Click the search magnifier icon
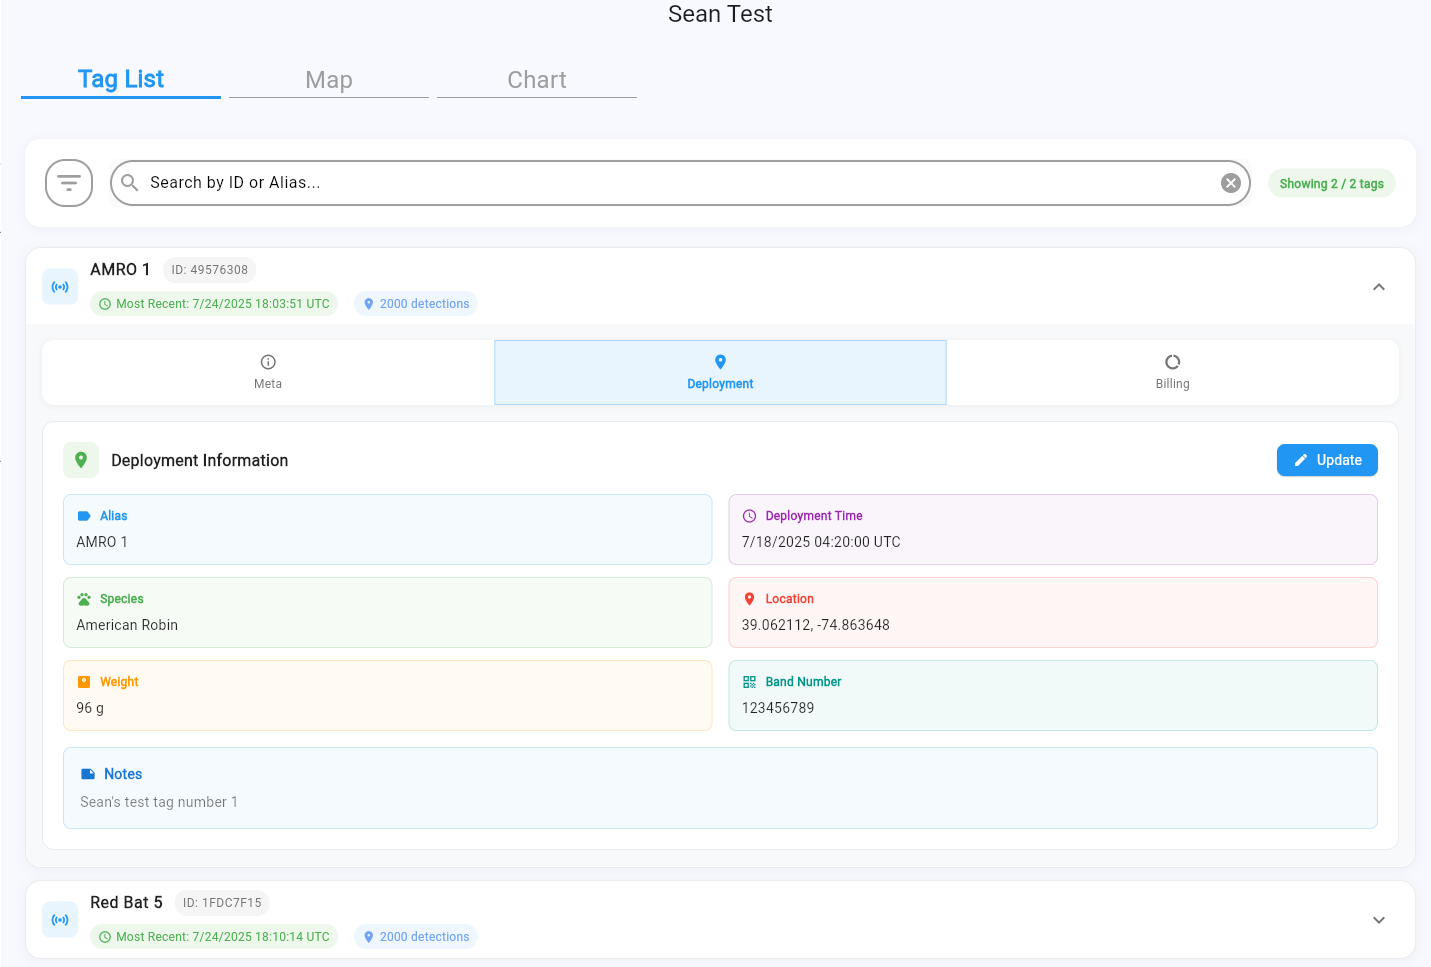Image resolution: width=1431 pixels, height=967 pixels. (130, 183)
